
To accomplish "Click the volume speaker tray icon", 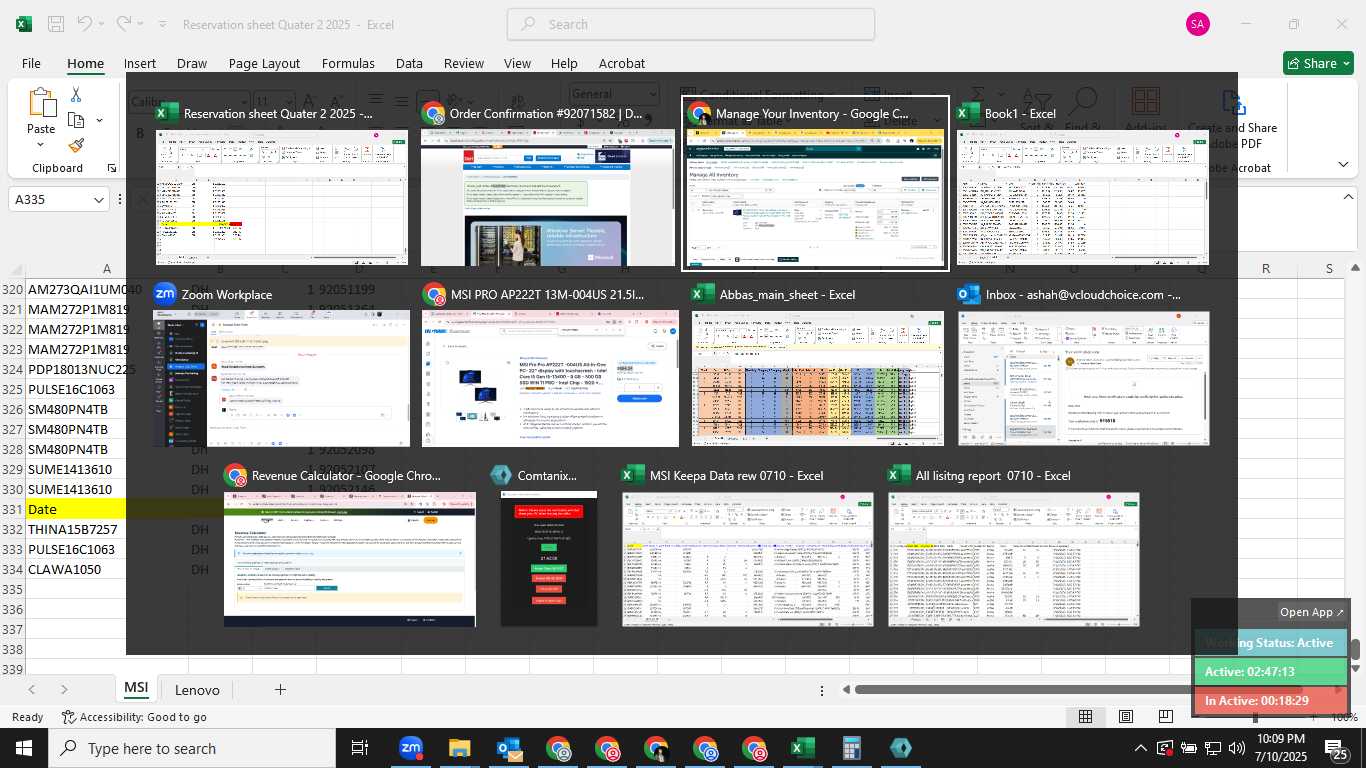I will (1237, 748).
